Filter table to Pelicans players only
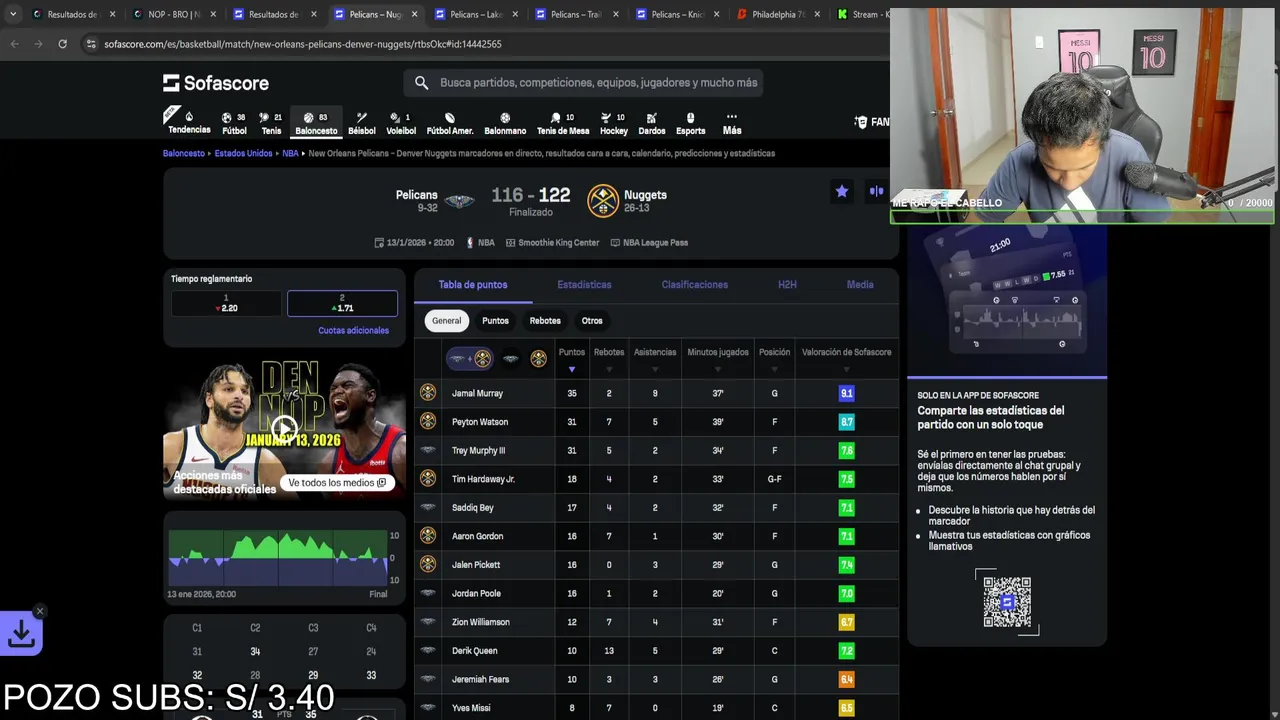1280x720 pixels. coord(510,358)
